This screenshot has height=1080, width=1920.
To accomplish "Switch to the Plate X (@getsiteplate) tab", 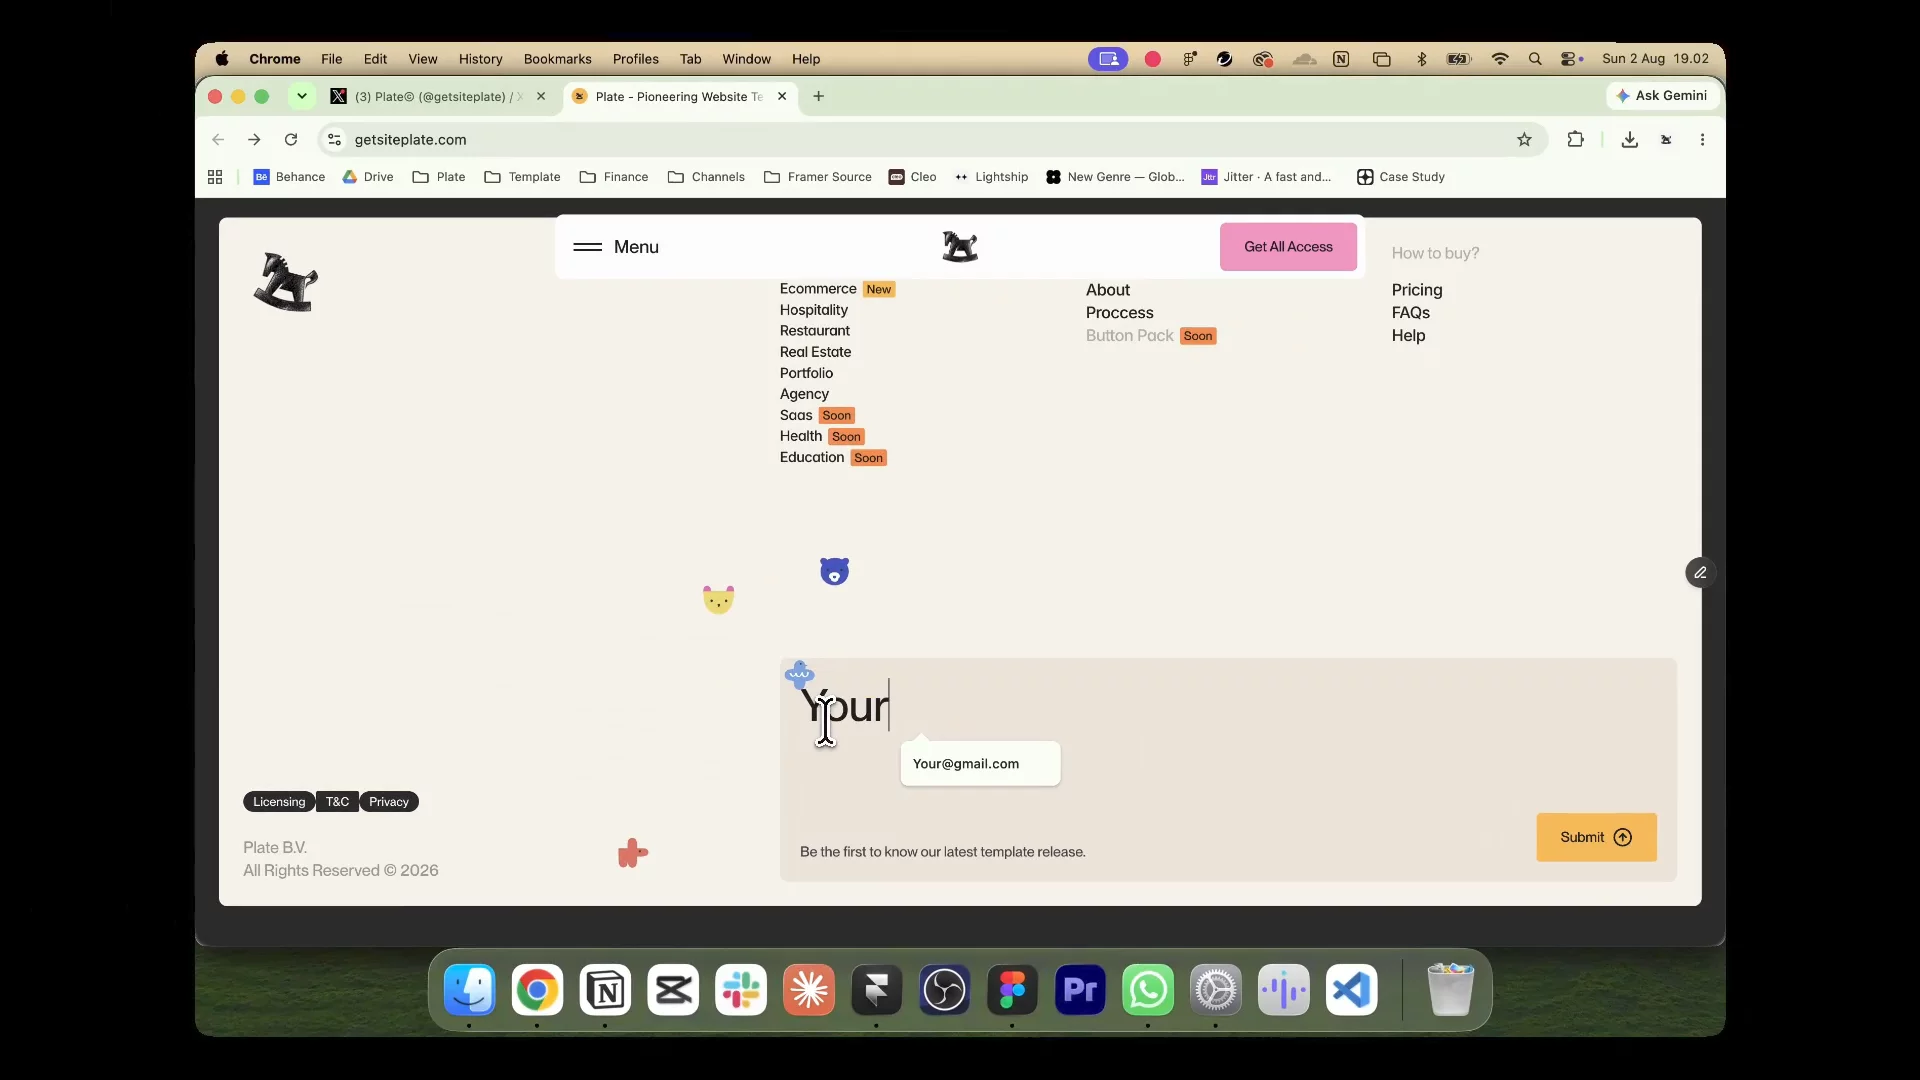I will coord(438,96).
